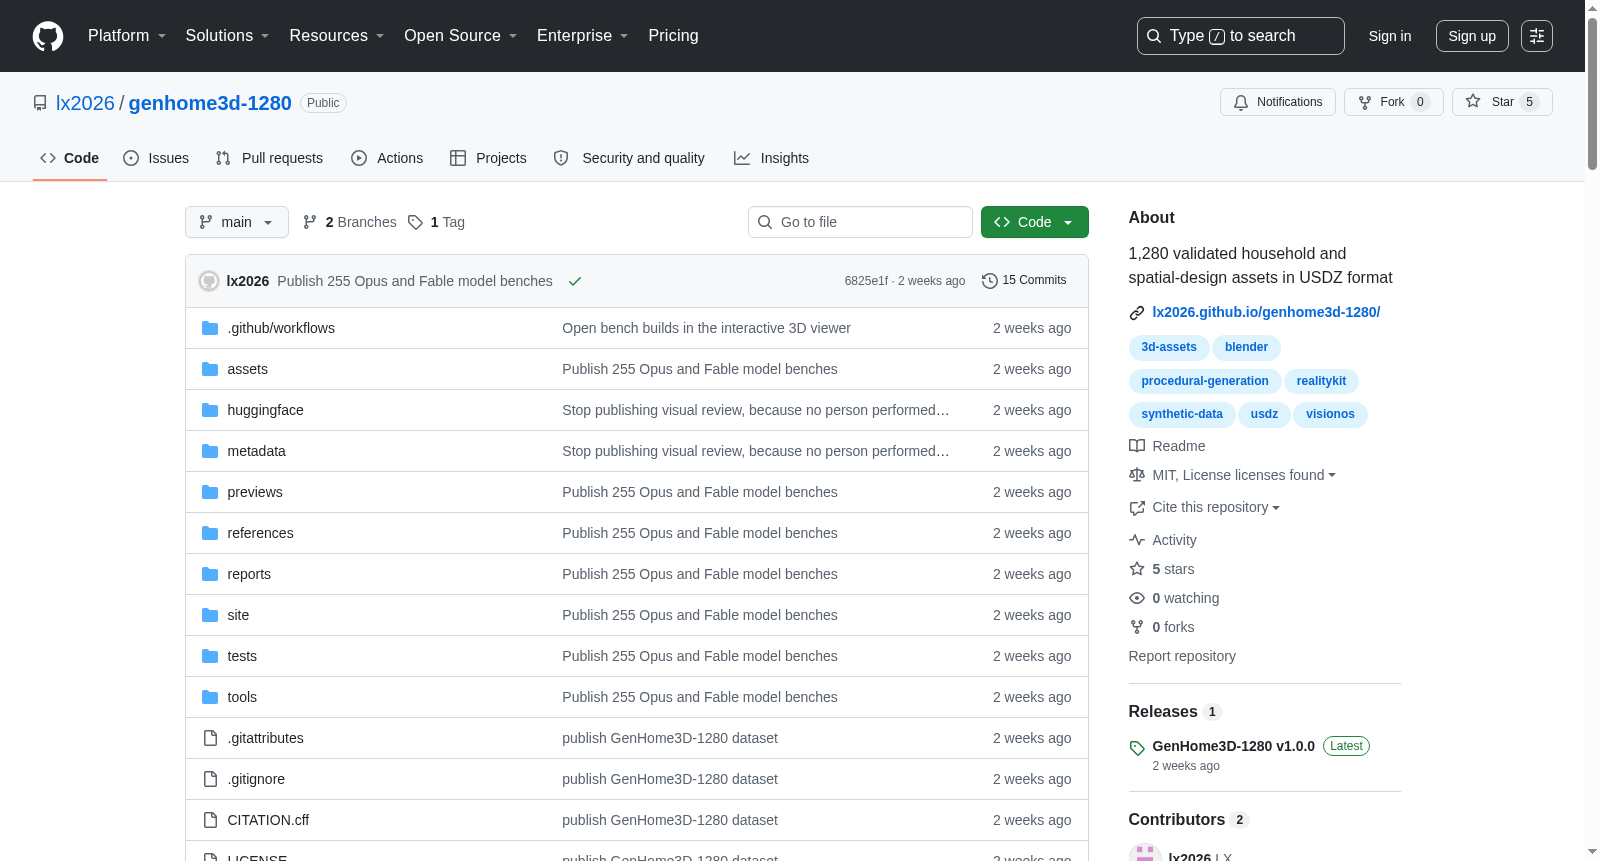The height and width of the screenshot is (861, 1600).
Task: Click the reports folder icon
Action: 210,574
